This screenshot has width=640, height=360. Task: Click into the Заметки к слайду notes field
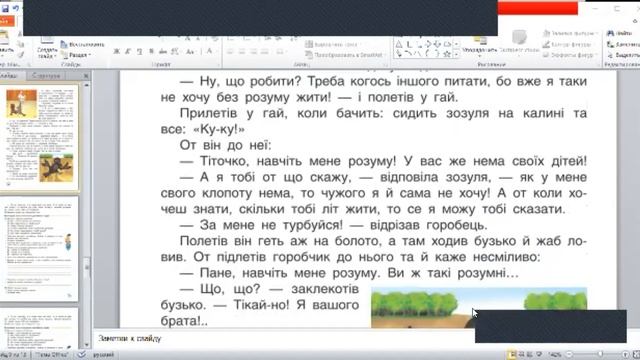point(284,338)
